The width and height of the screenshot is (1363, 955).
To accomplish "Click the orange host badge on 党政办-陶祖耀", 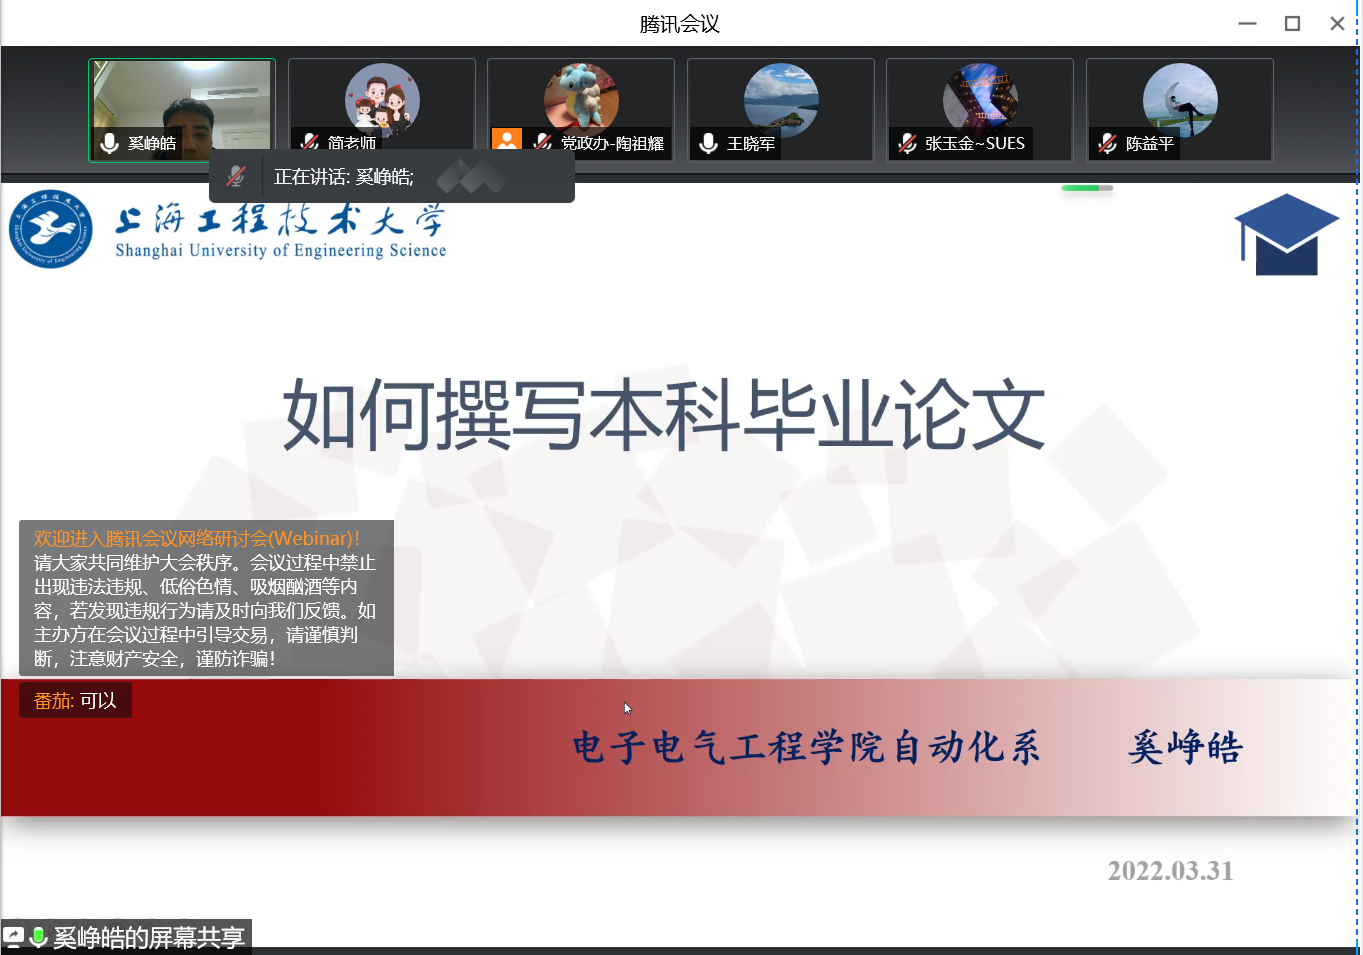I will 507,140.
